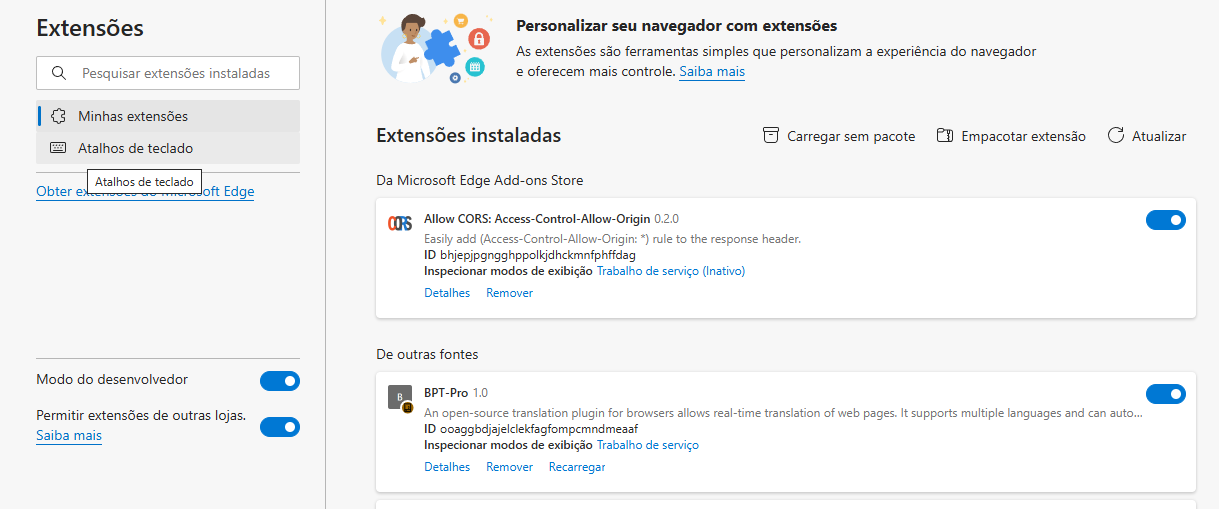Open Trabalho de serviço (Inativo) link

671,271
